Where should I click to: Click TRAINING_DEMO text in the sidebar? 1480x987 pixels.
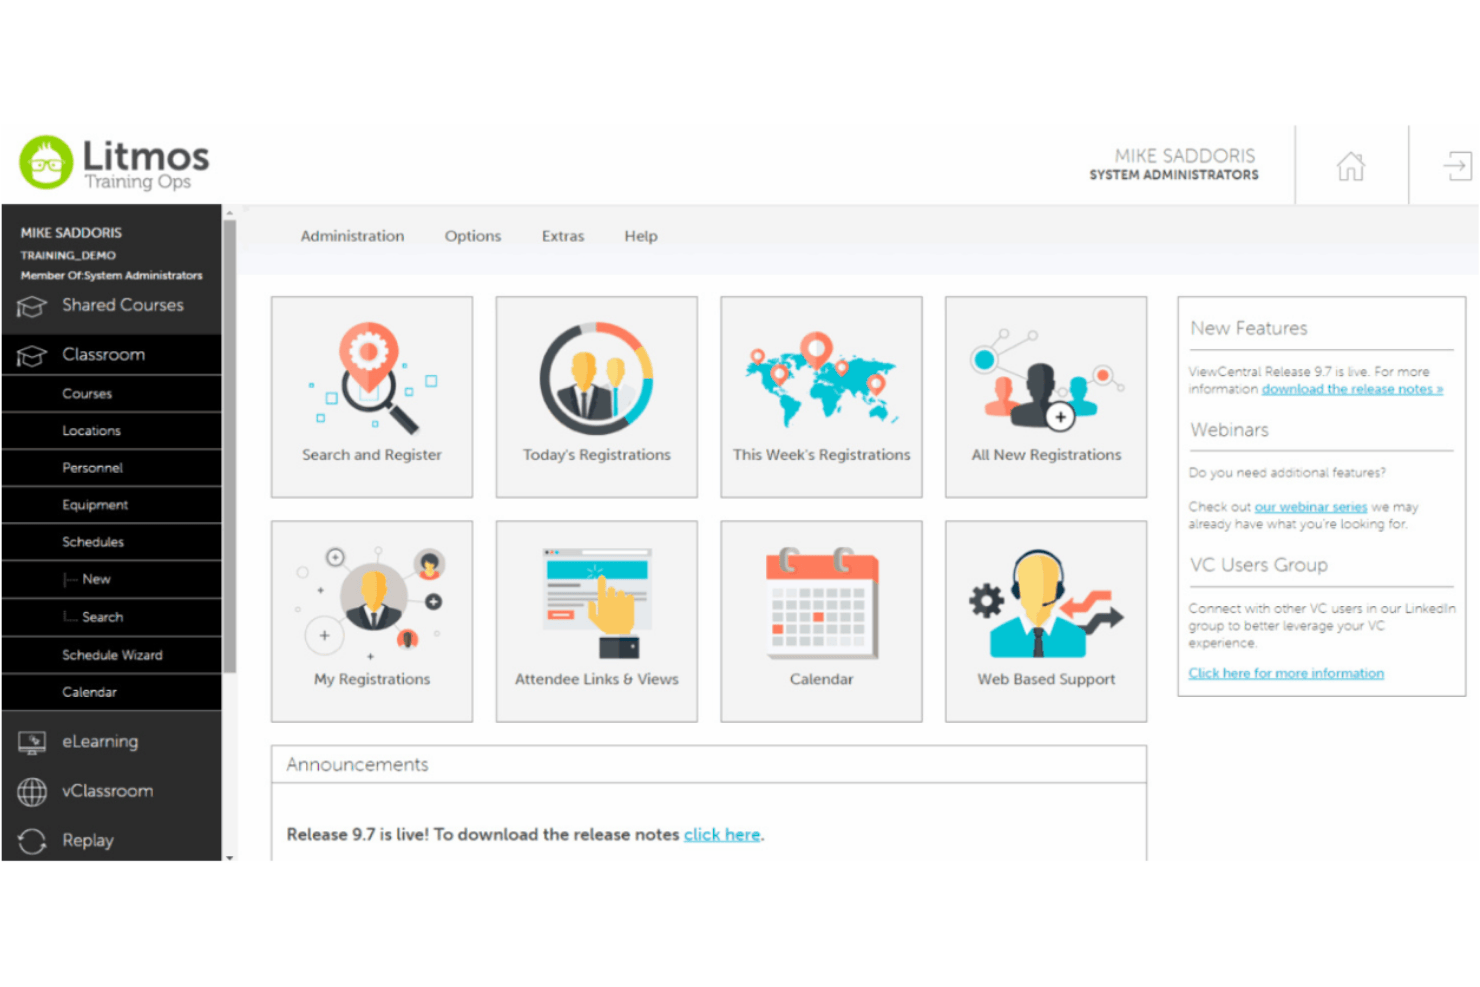coord(68,255)
